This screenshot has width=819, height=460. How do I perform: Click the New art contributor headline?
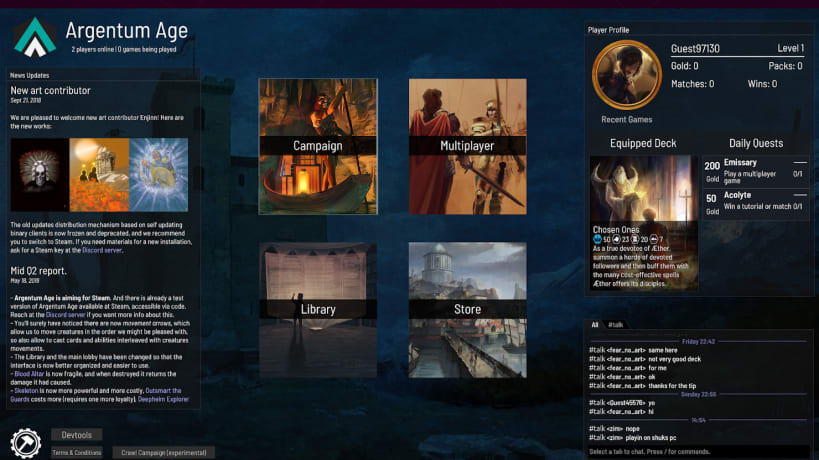click(50, 90)
